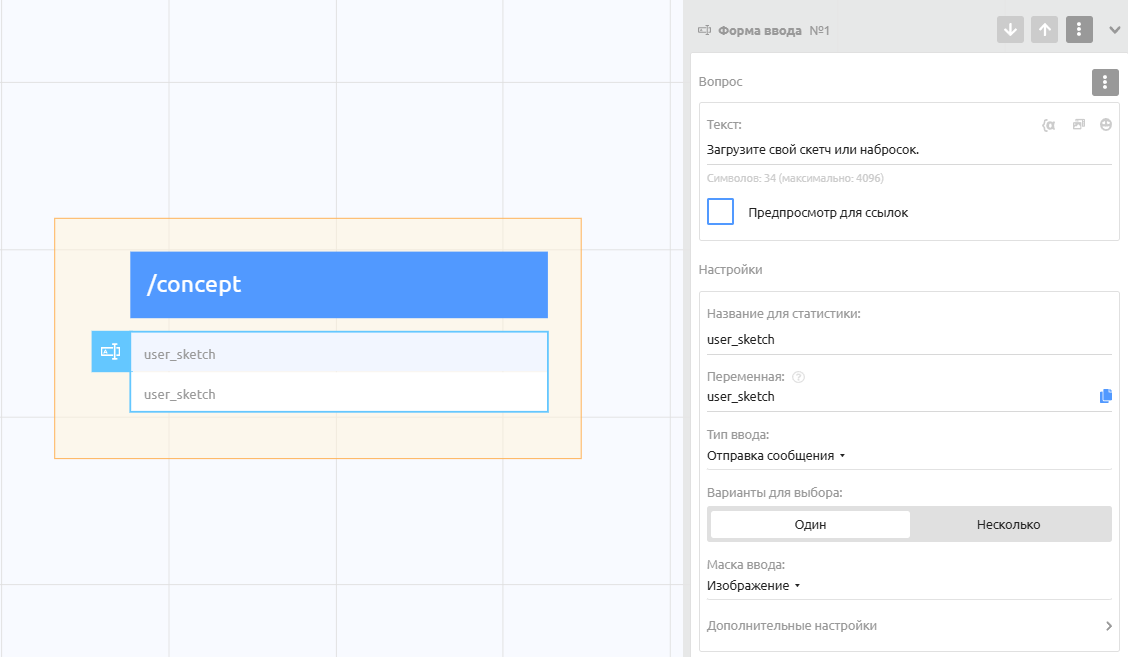Click the input form icon on canvas block
This screenshot has height=657, width=1128.
pyautogui.click(x=111, y=352)
